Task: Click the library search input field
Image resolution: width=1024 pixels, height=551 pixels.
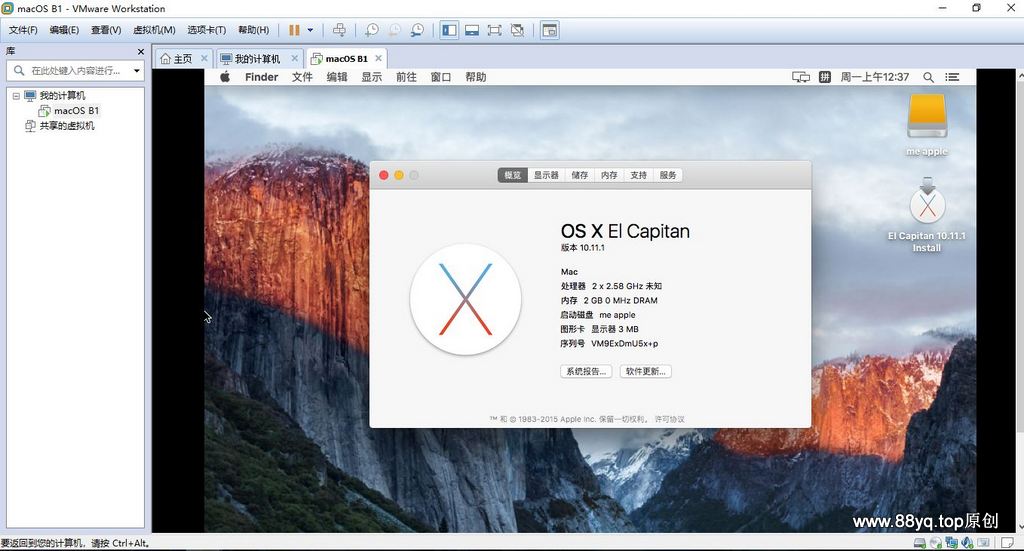Action: [75, 71]
